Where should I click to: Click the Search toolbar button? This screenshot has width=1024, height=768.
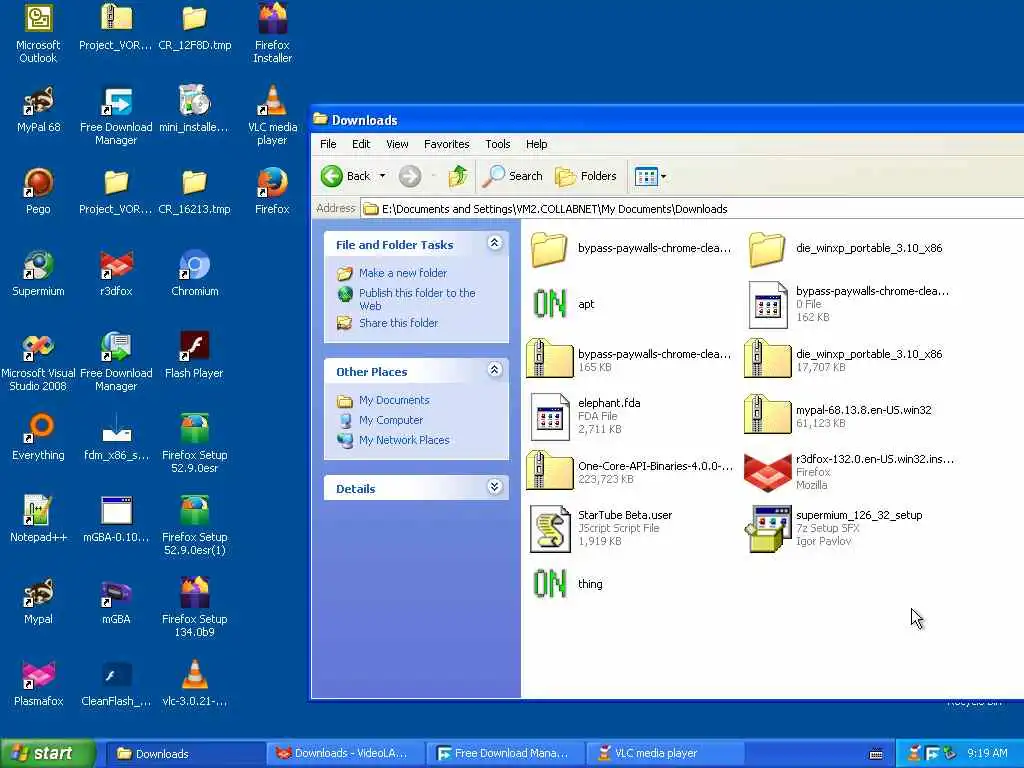[x=513, y=176]
